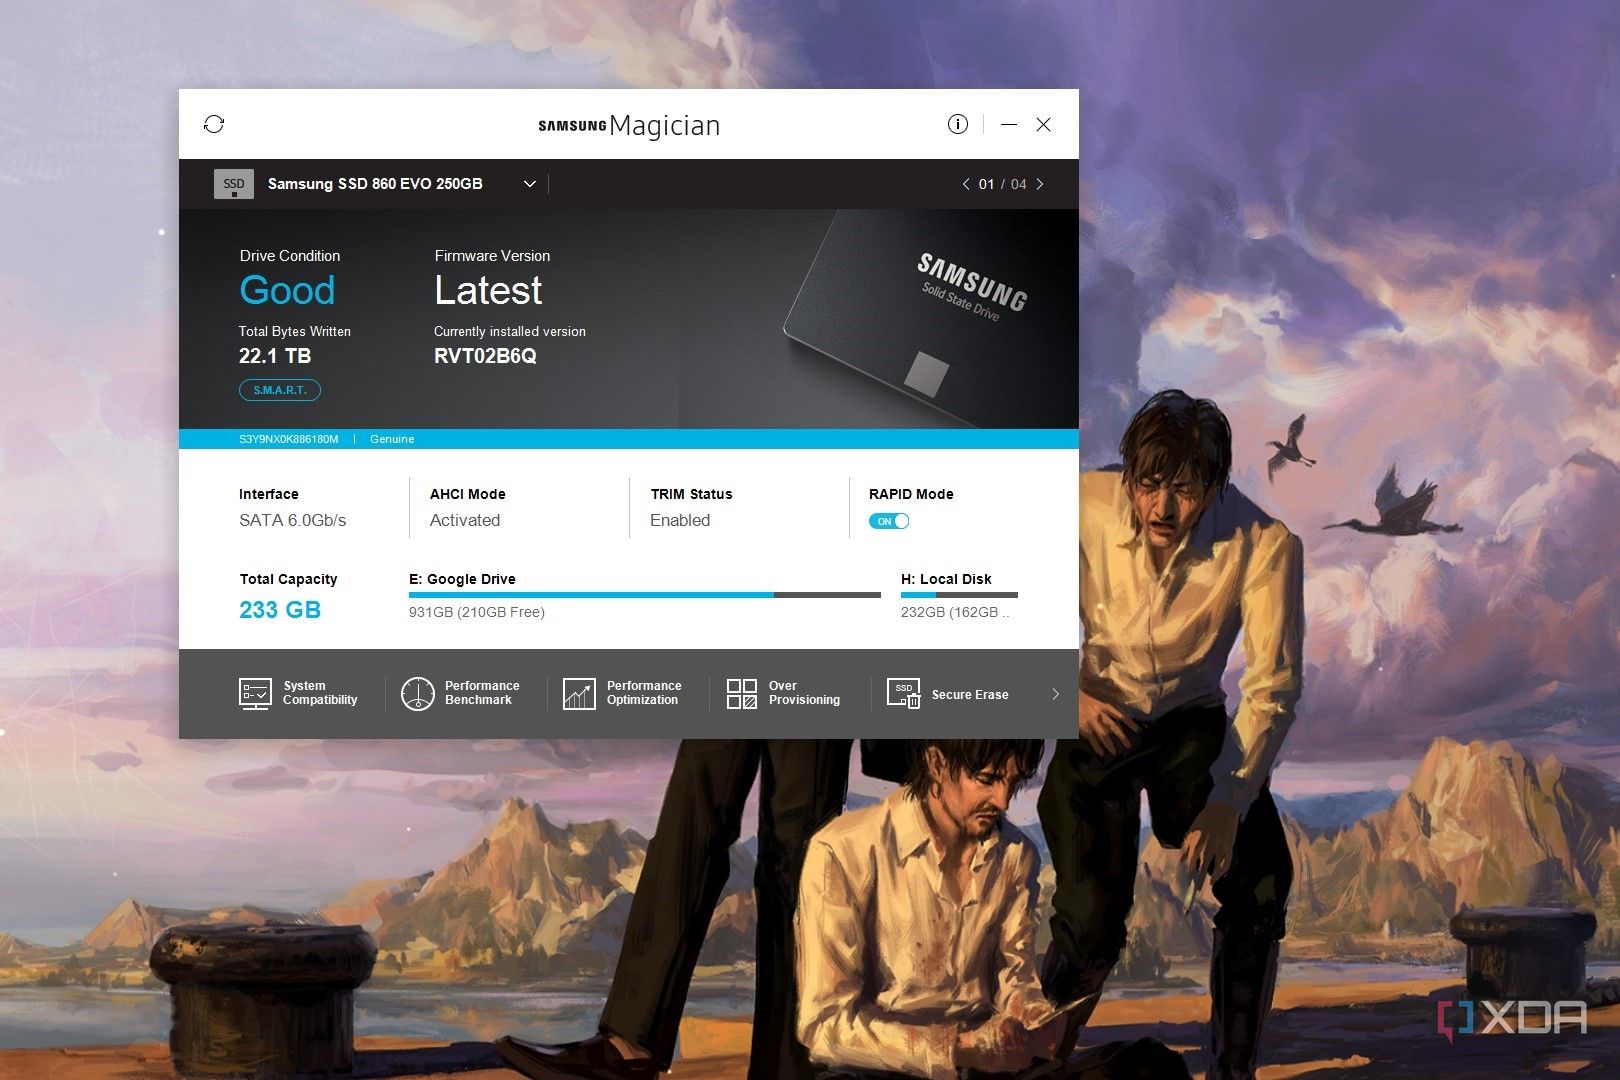Viewport: 1620px width, 1080px height.
Task: Select the Performance Benchmark label
Action: pos(482,693)
